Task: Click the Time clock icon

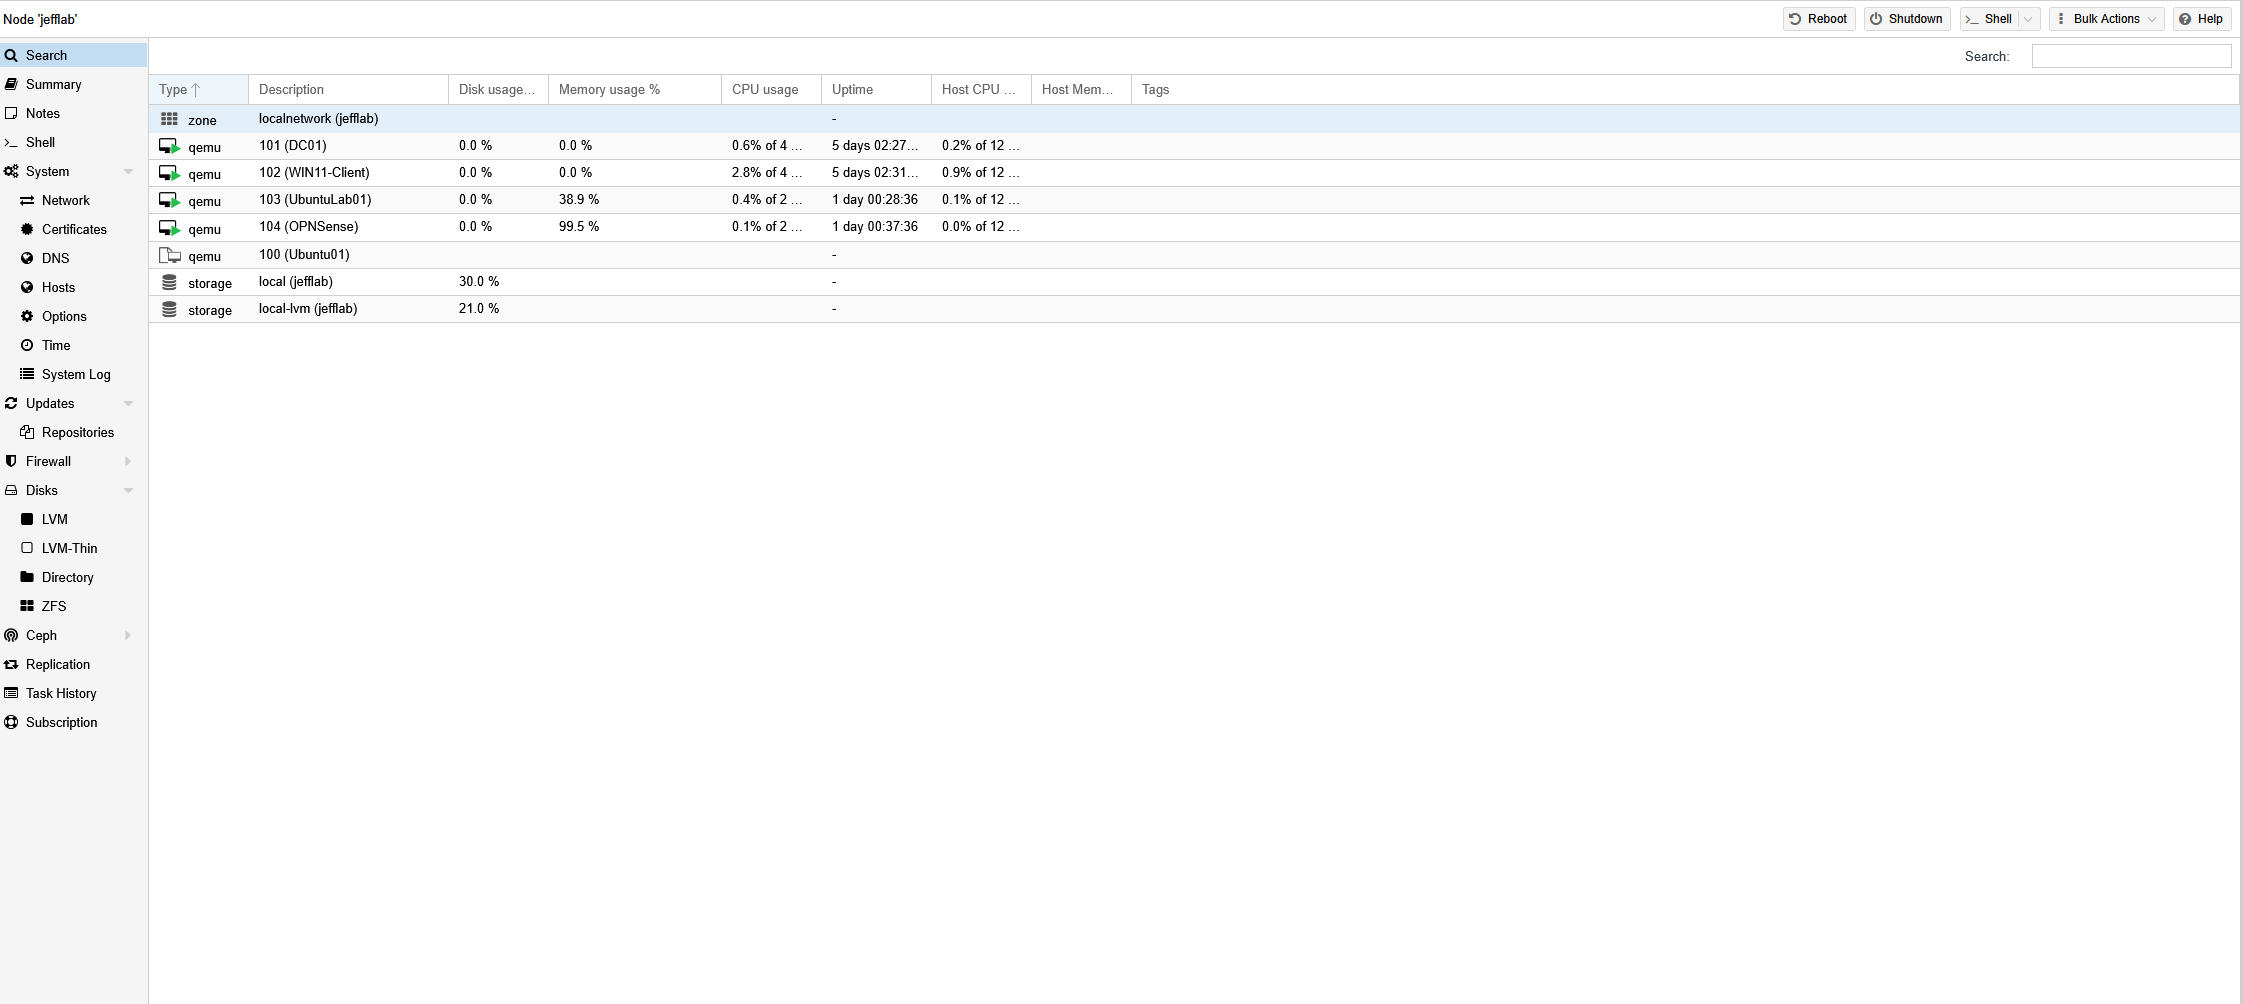Action: point(27,346)
